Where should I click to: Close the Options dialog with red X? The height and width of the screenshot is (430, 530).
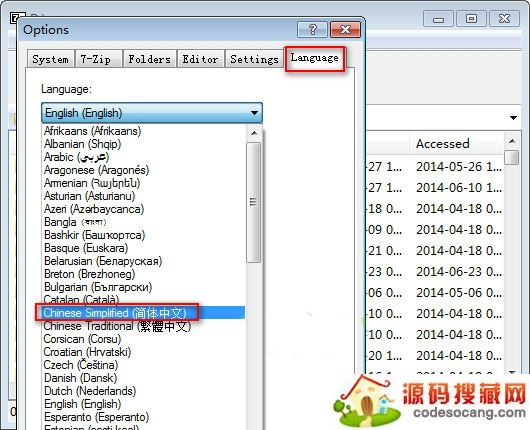click(x=345, y=30)
